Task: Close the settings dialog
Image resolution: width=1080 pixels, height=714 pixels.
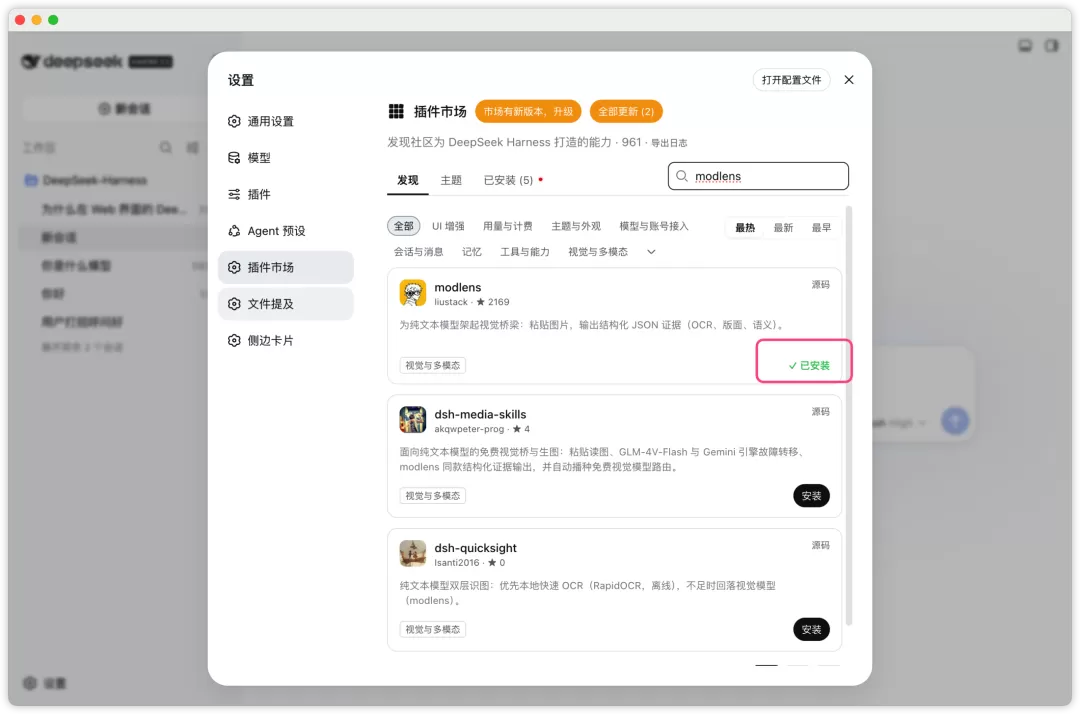Action: 849,80
